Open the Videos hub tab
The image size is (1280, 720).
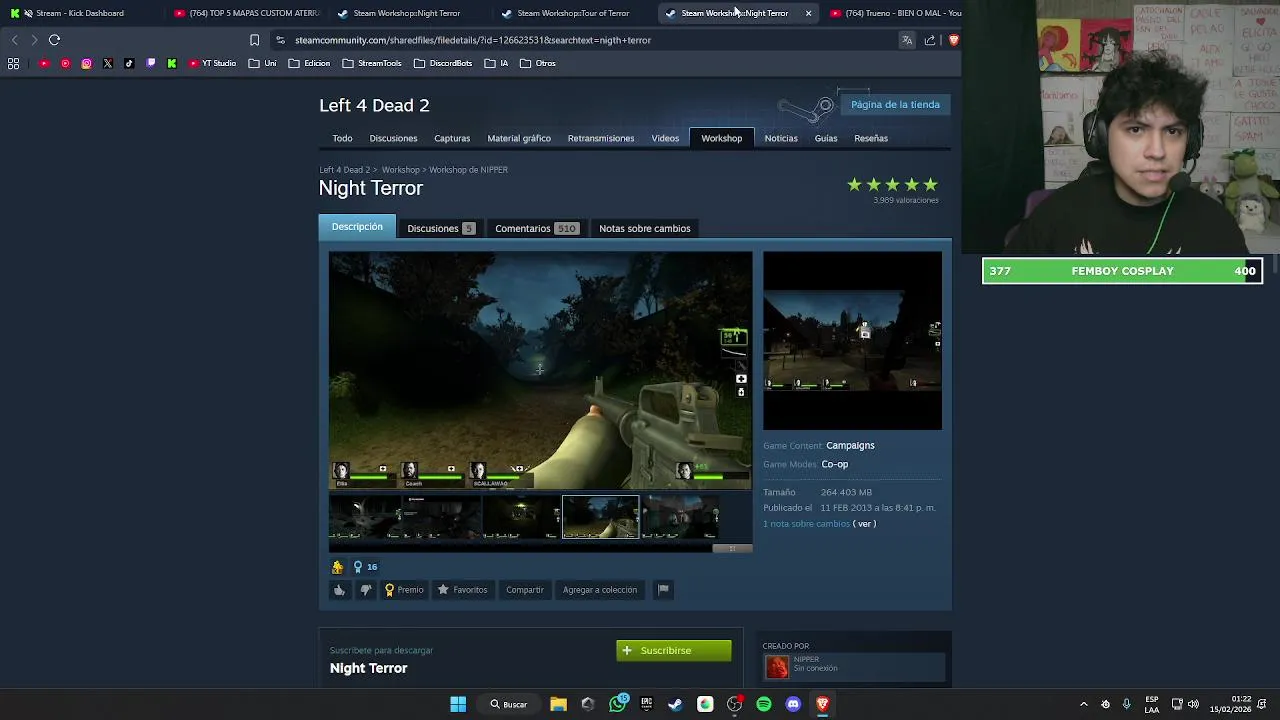(665, 138)
